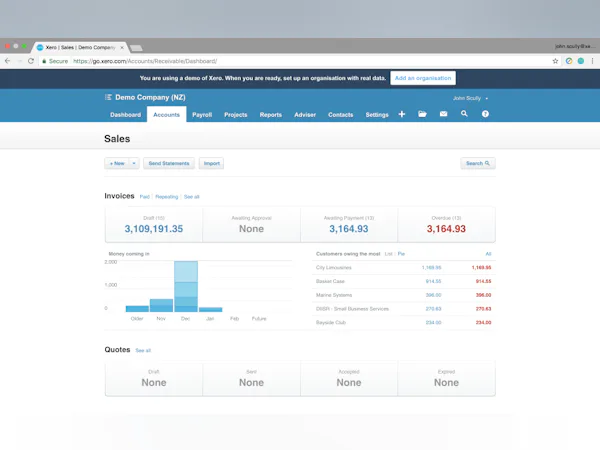The image size is (600, 450).
Task: Open the Files folder icon
Action: click(x=422, y=114)
